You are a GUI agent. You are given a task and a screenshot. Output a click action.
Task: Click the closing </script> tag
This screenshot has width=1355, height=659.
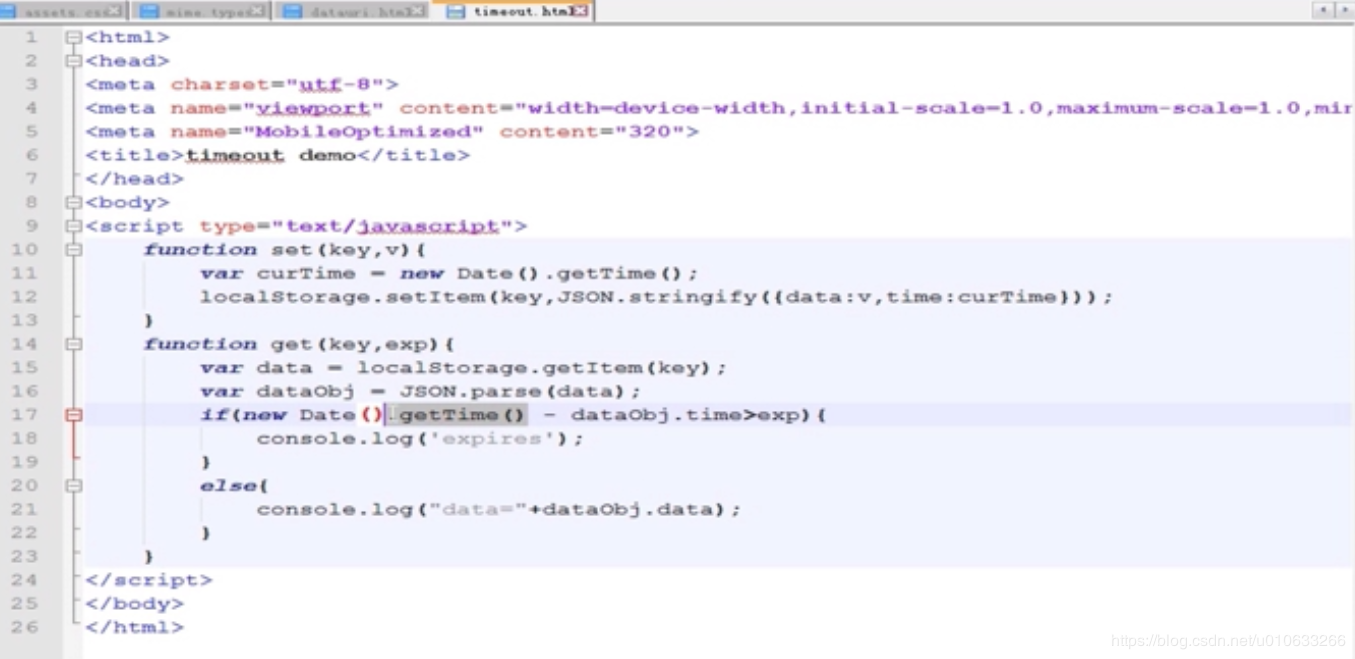point(149,580)
